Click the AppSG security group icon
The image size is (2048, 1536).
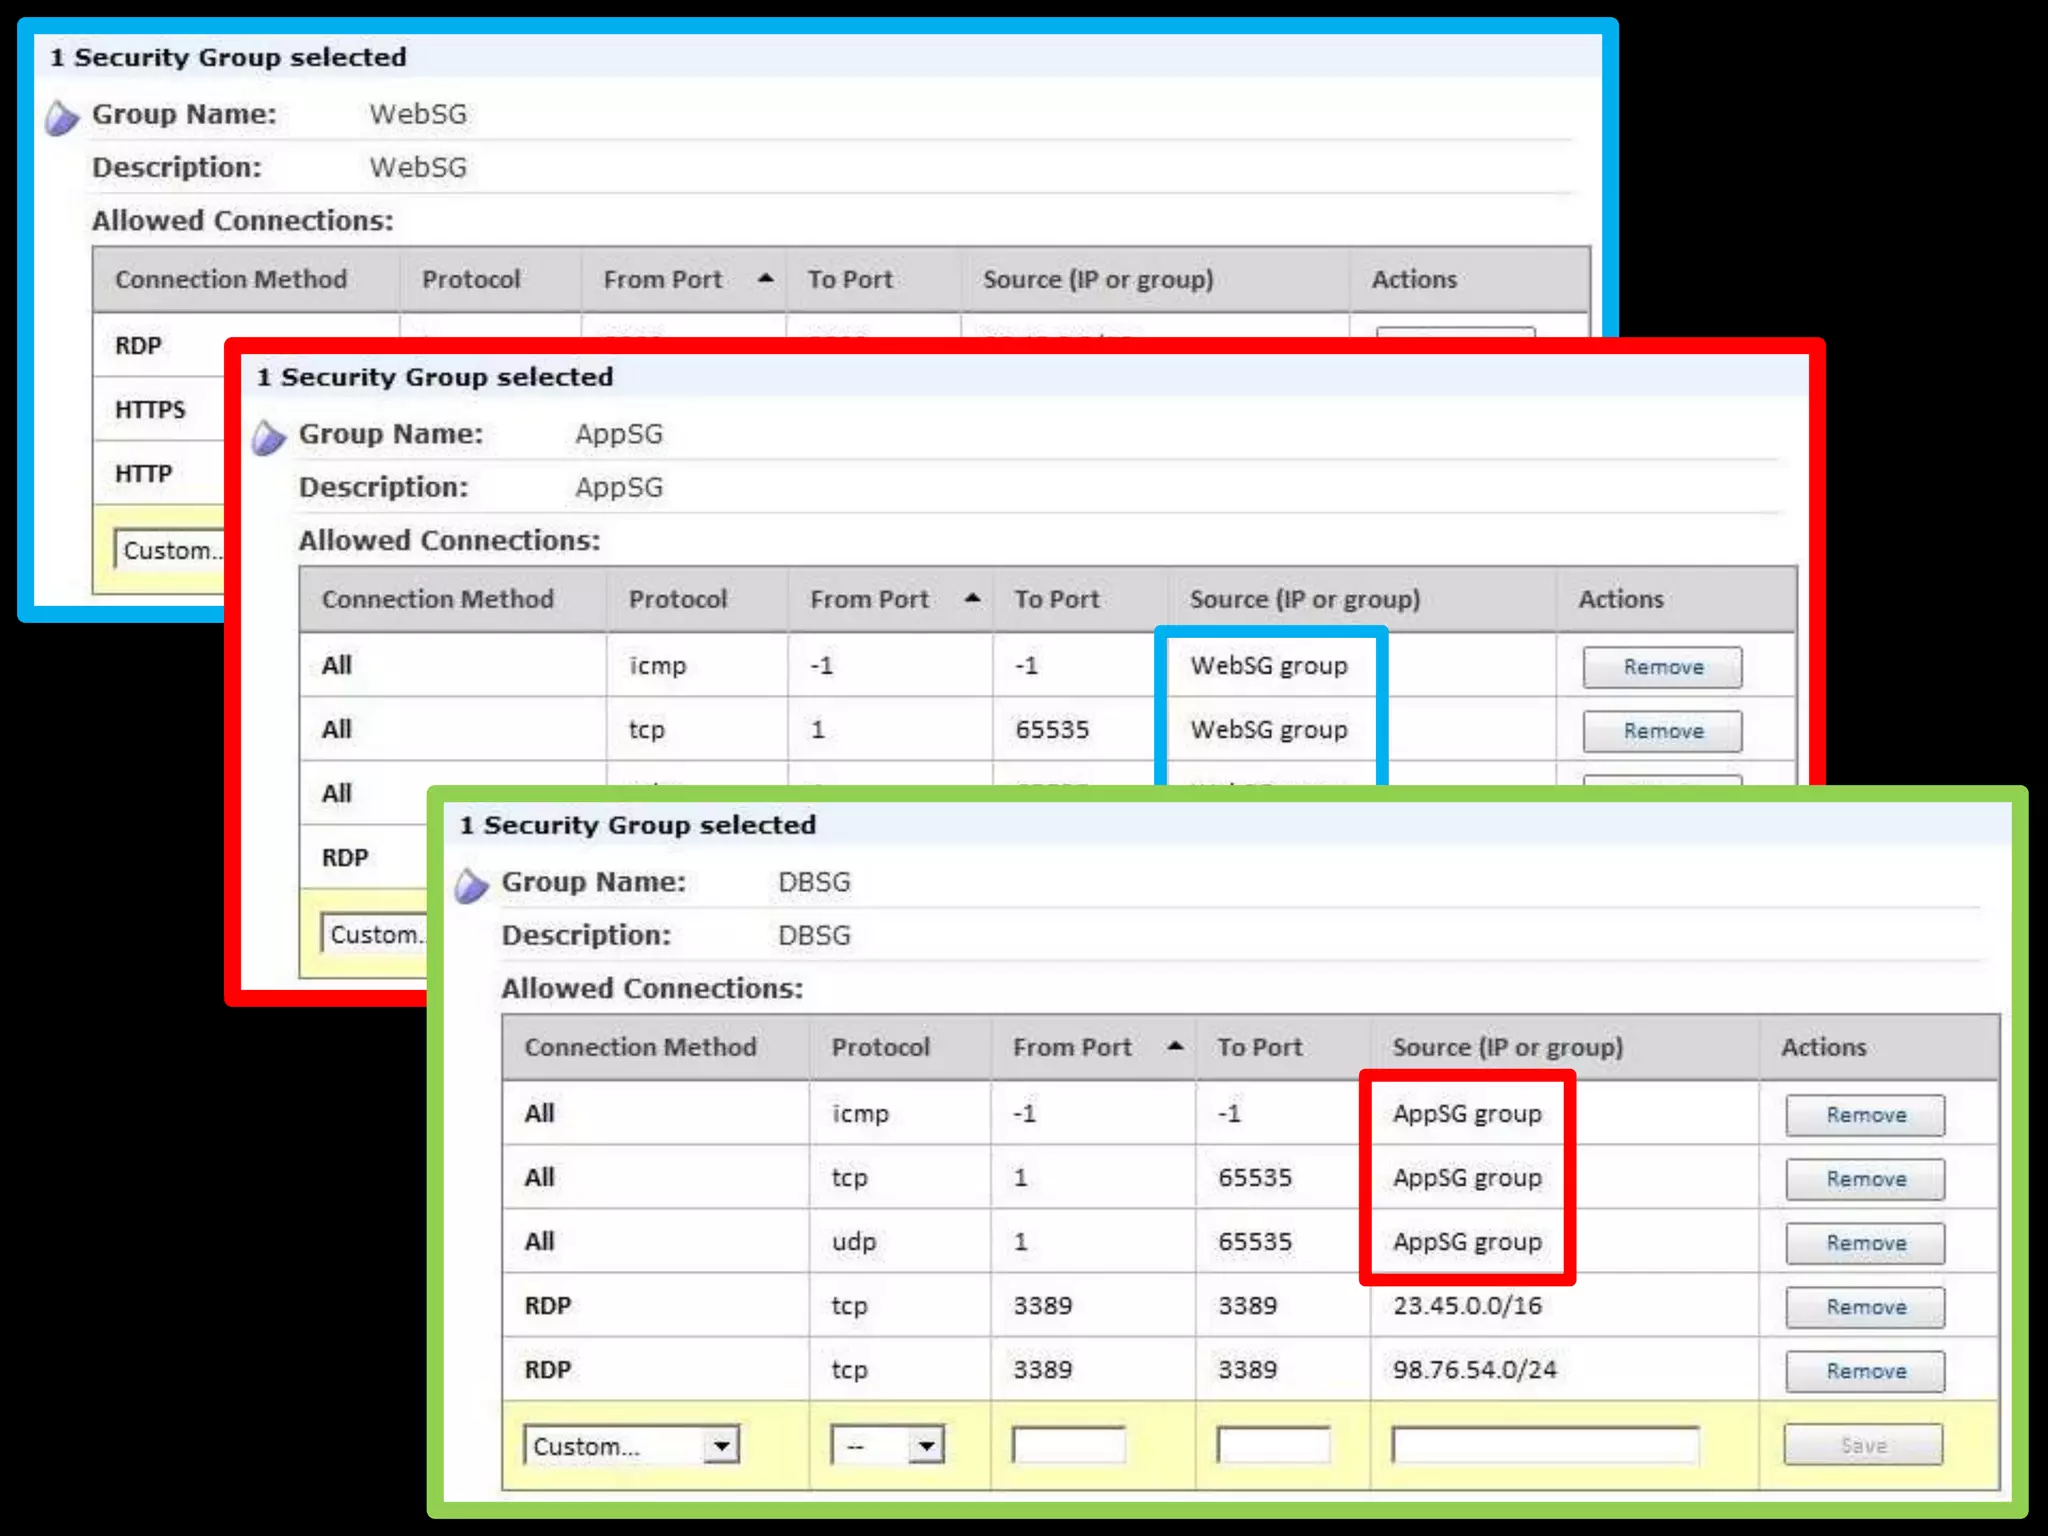click(268, 437)
